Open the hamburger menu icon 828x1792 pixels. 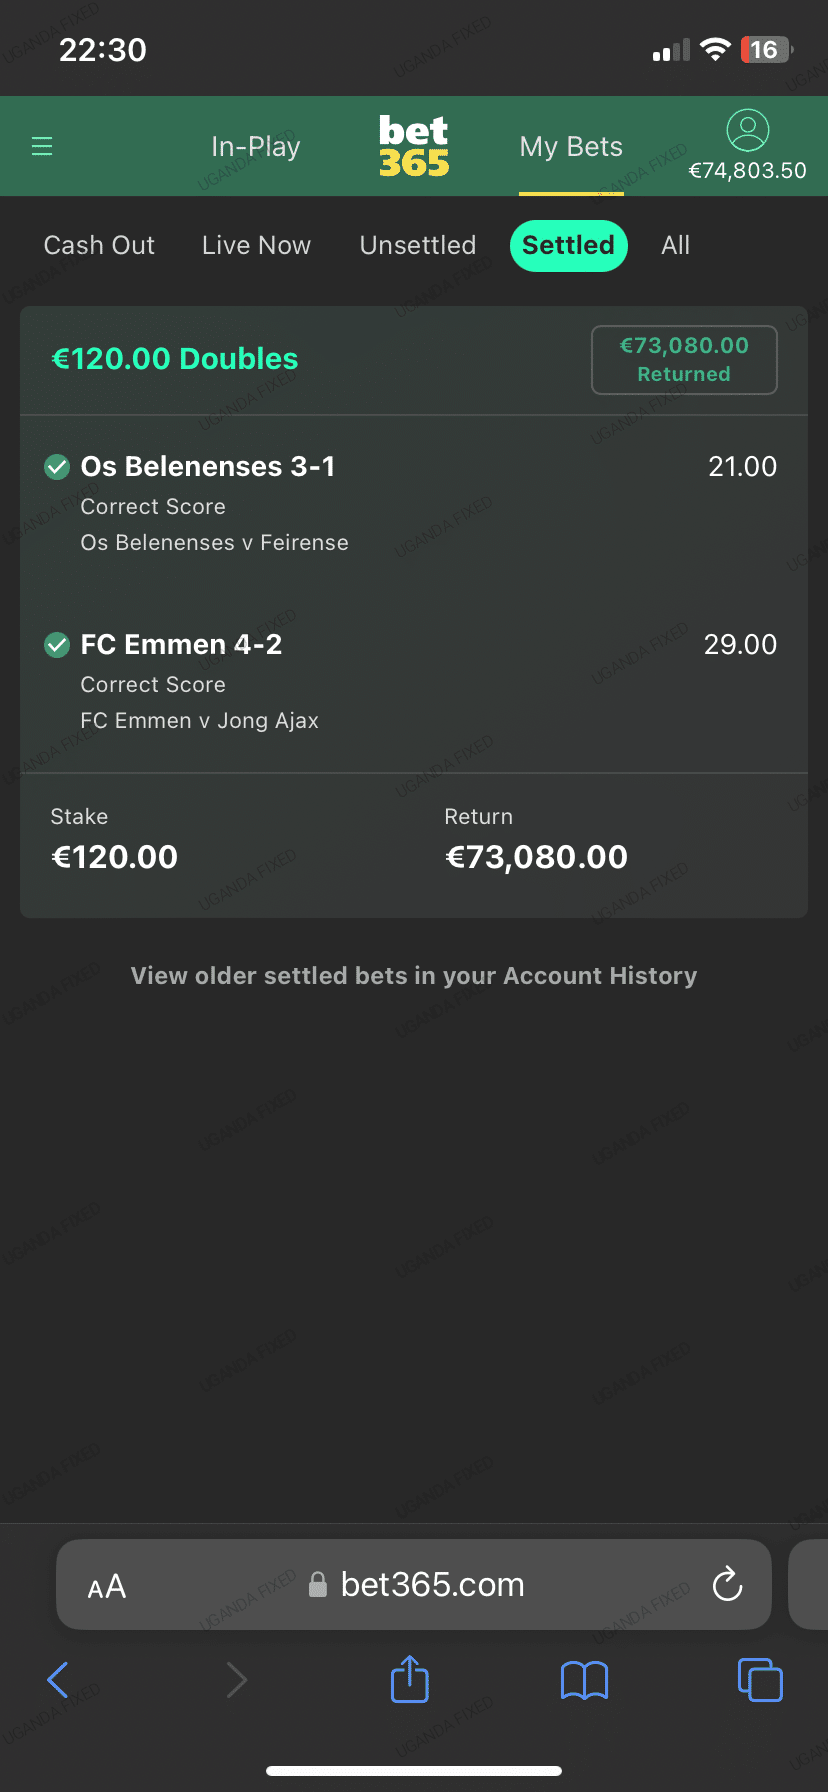[42, 147]
